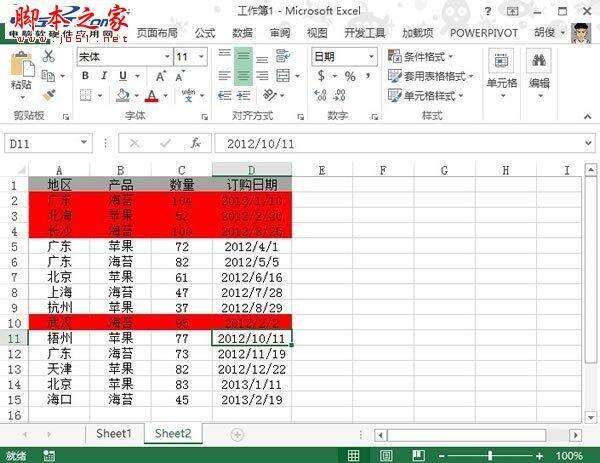The width and height of the screenshot is (600, 463).
Task: Click the insert function fx button
Action: tap(196, 143)
